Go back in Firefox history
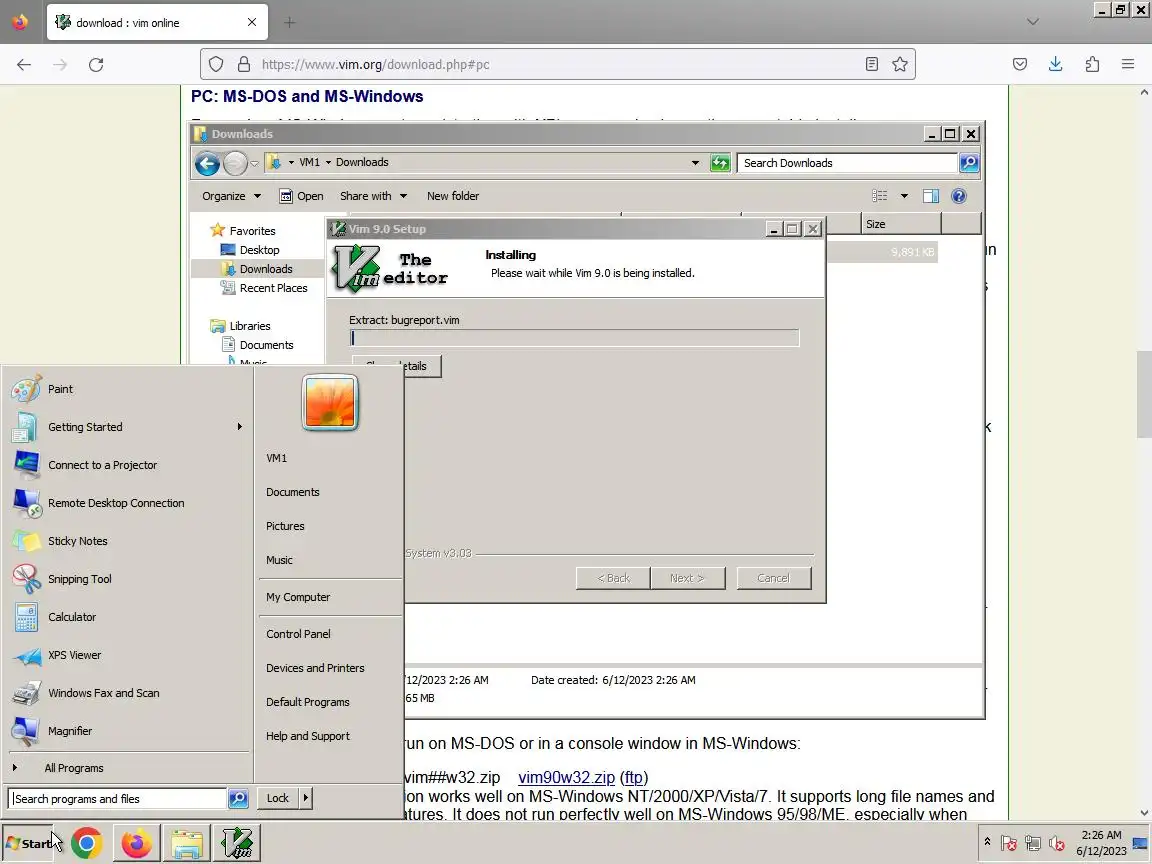The width and height of the screenshot is (1152, 864). tap(24, 65)
